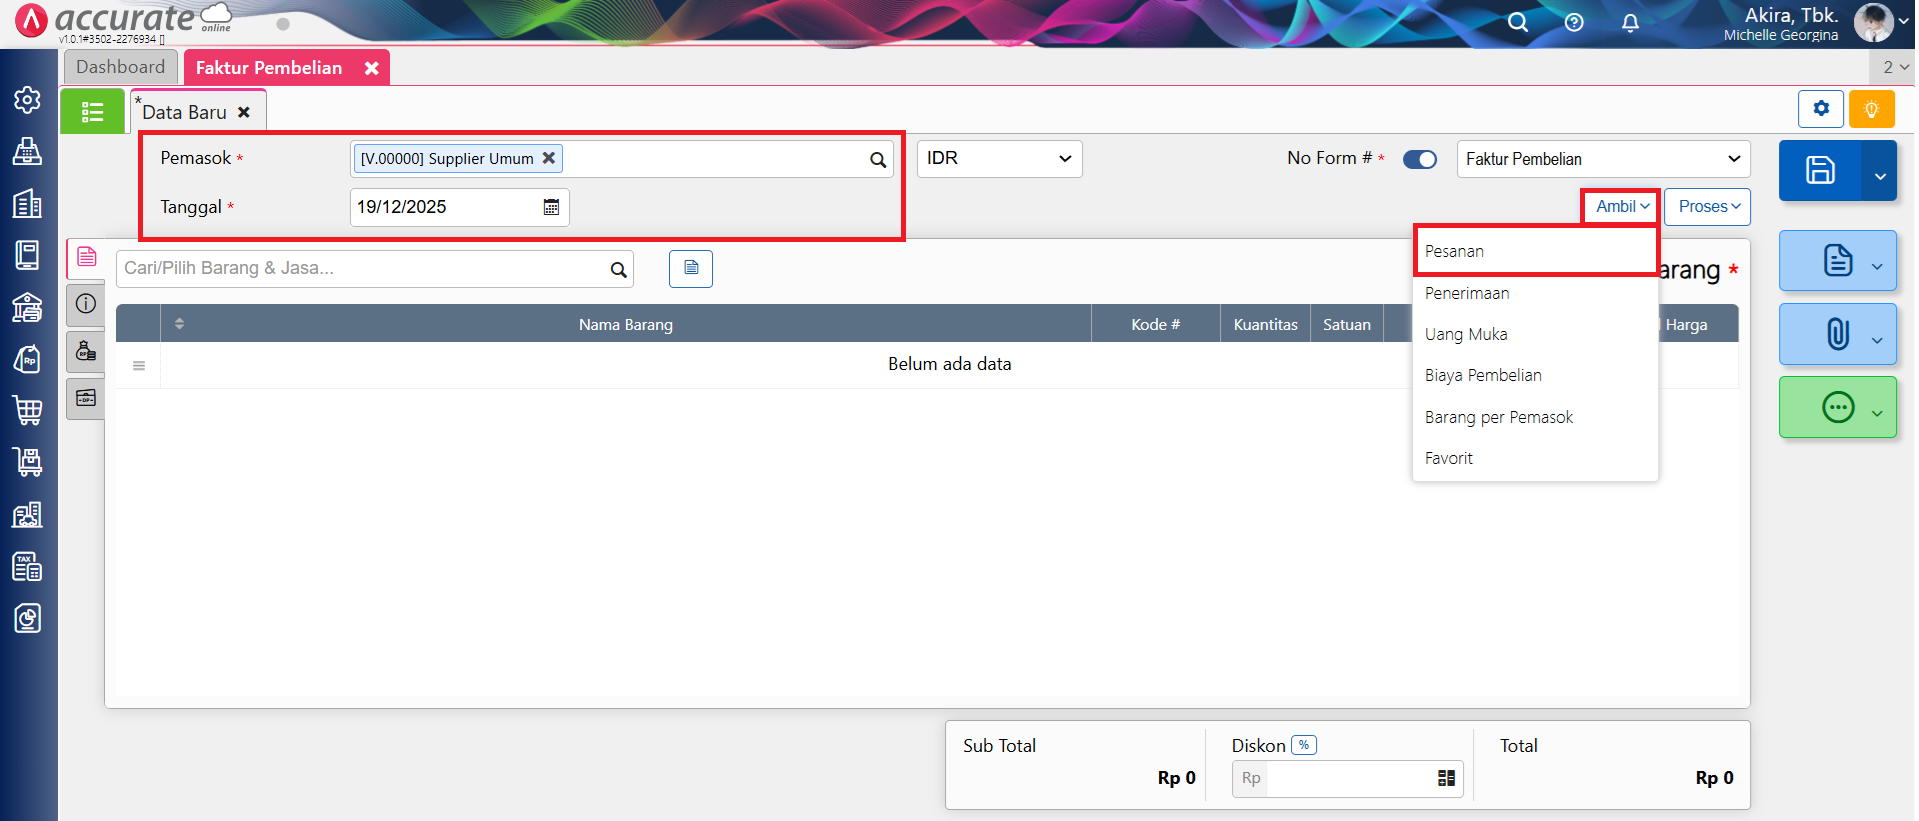This screenshot has width=1919, height=821.
Task: Click the green list view icon
Action: pyautogui.click(x=92, y=111)
